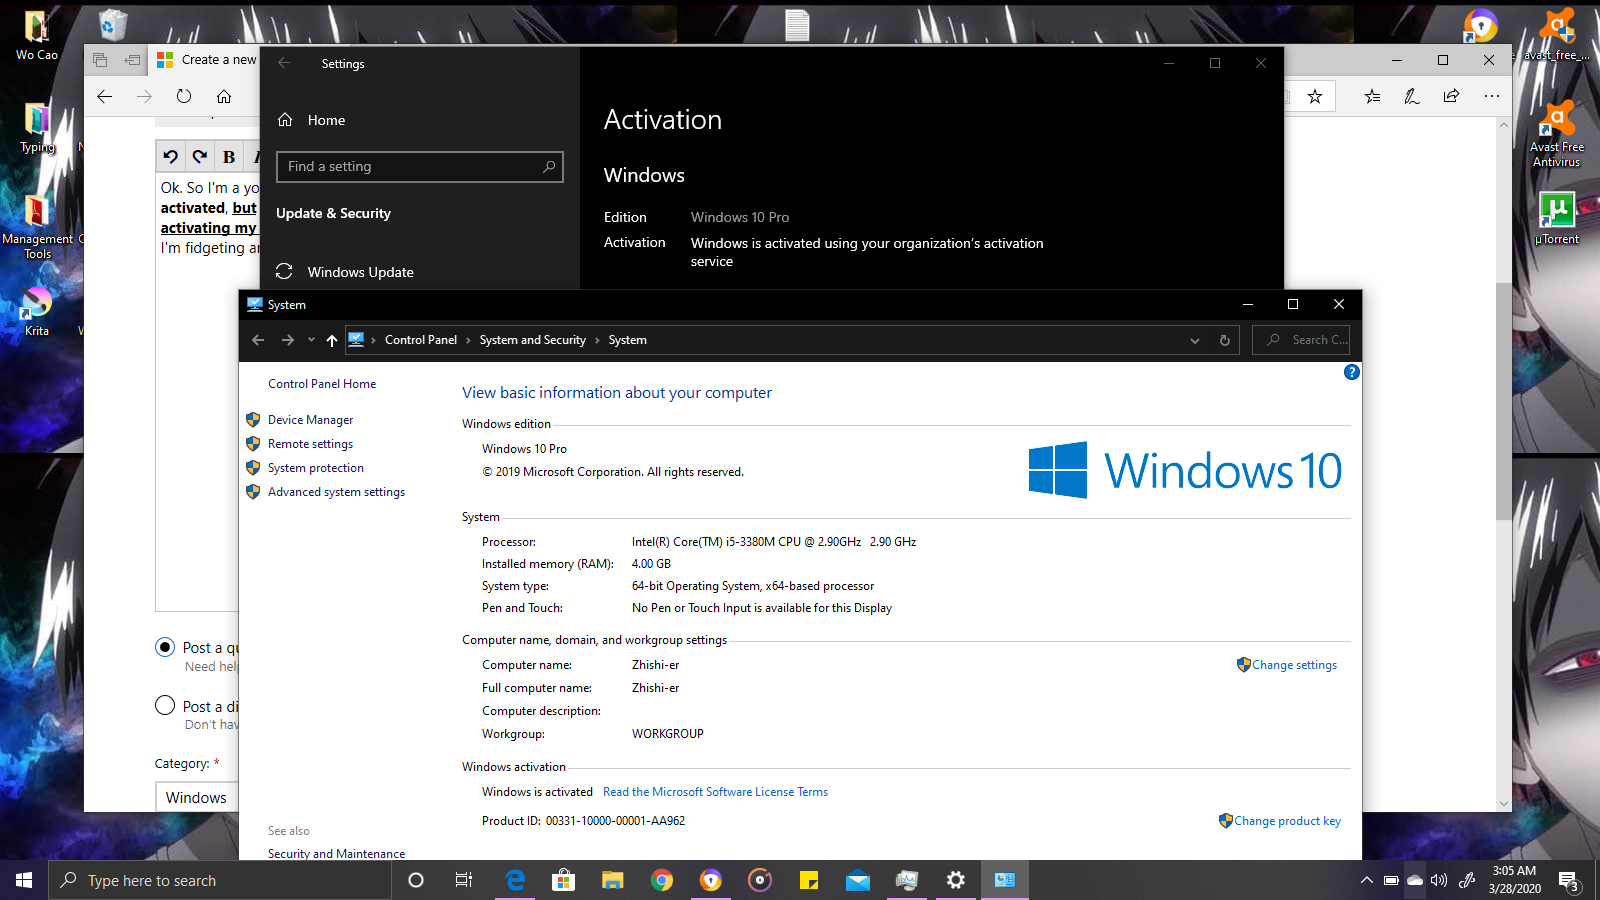Open the Windows category dropdown

(x=197, y=797)
